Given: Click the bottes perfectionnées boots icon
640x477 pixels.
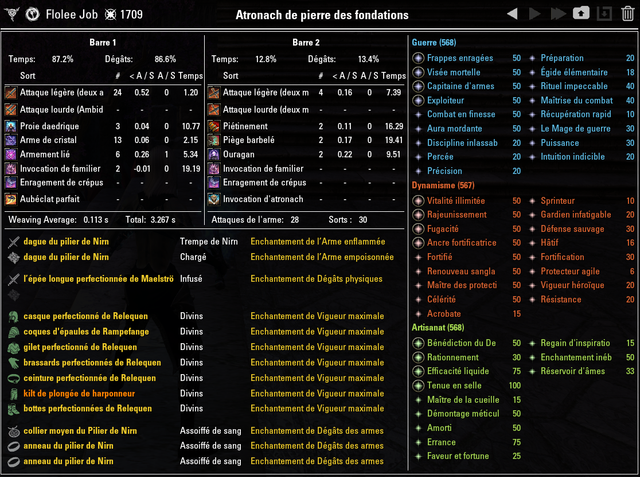Looking at the screenshot, I should coord(13,409).
